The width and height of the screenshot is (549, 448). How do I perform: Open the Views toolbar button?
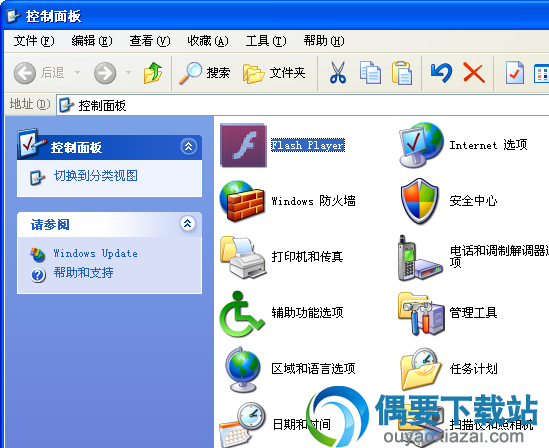coord(541,74)
